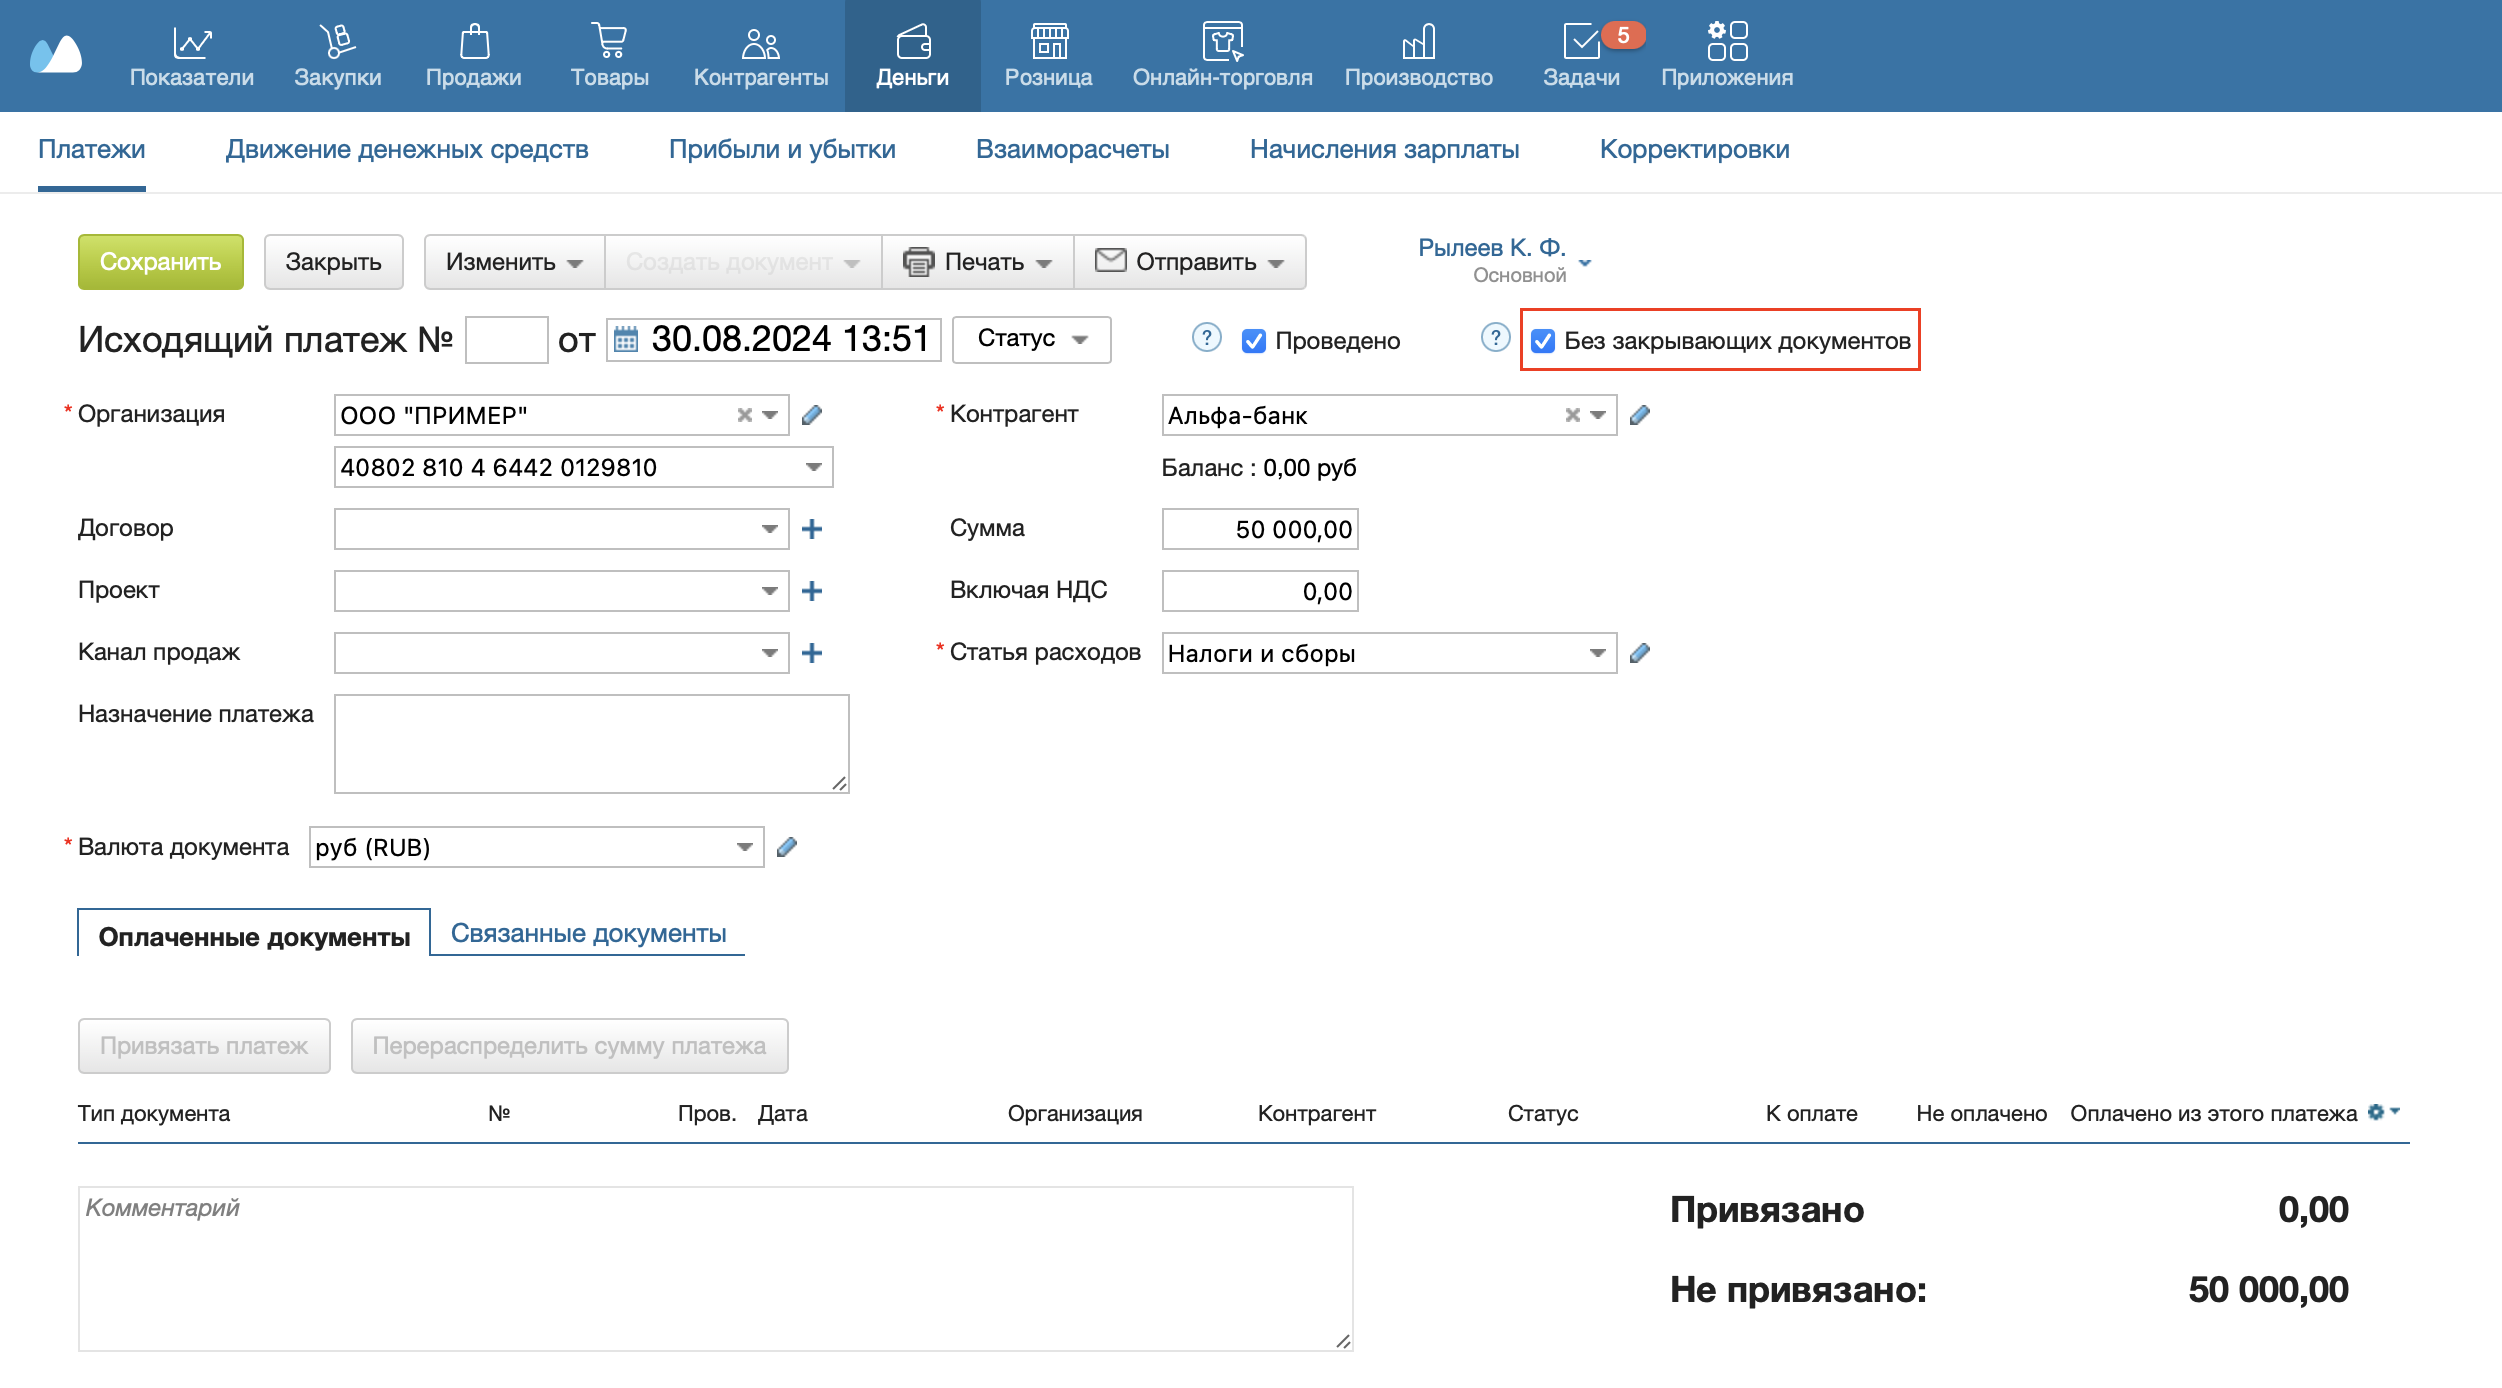Click the Привязать платеж button

pyautogui.click(x=204, y=1046)
